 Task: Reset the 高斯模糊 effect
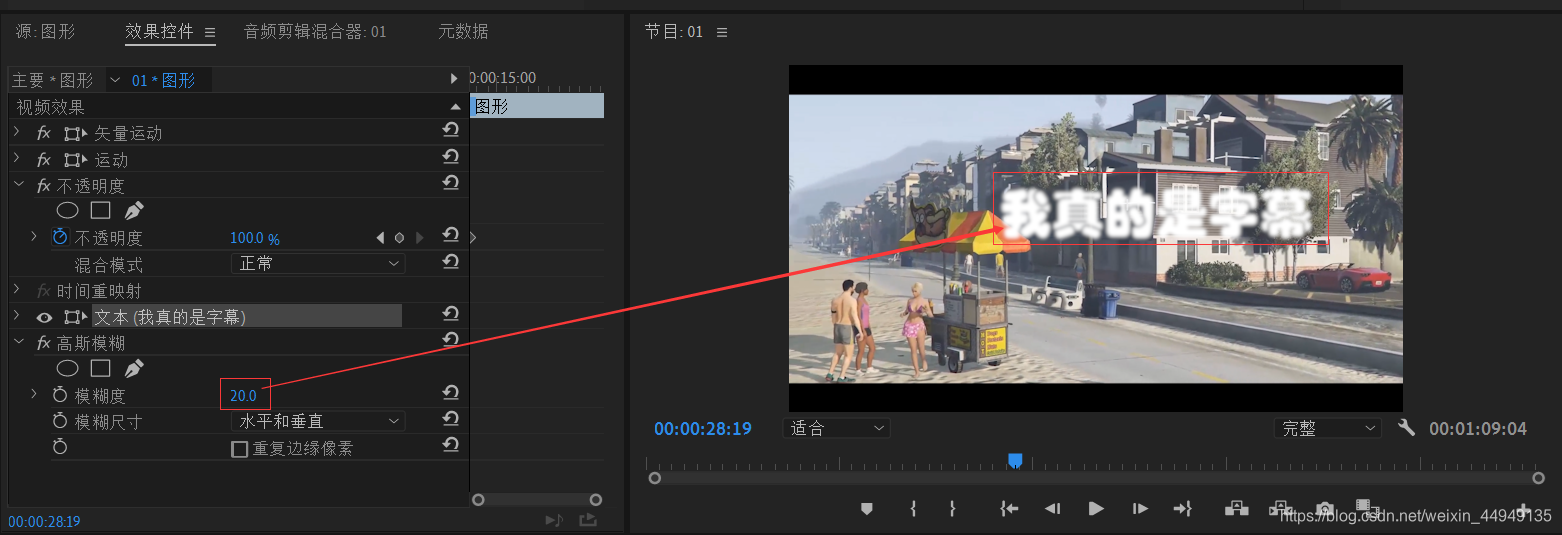tap(451, 341)
